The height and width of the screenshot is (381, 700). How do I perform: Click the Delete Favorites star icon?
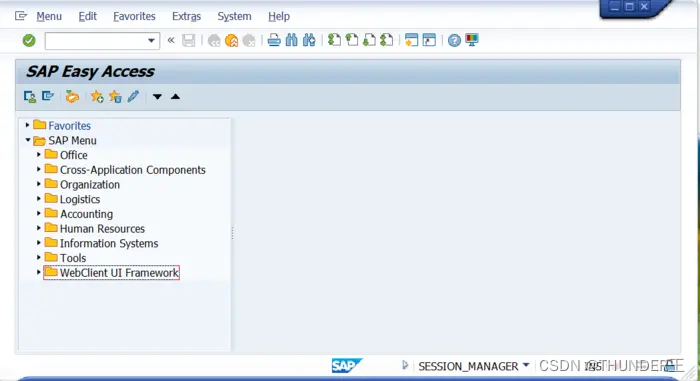click(115, 96)
